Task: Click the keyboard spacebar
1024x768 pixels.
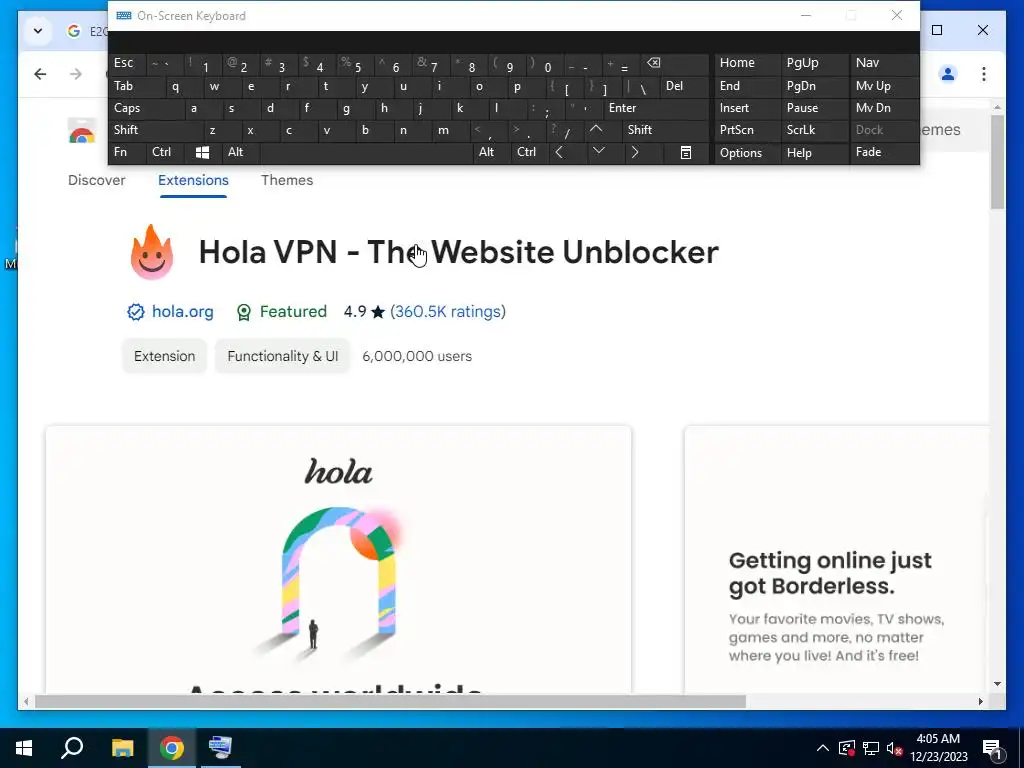Action: (x=366, y=153)
